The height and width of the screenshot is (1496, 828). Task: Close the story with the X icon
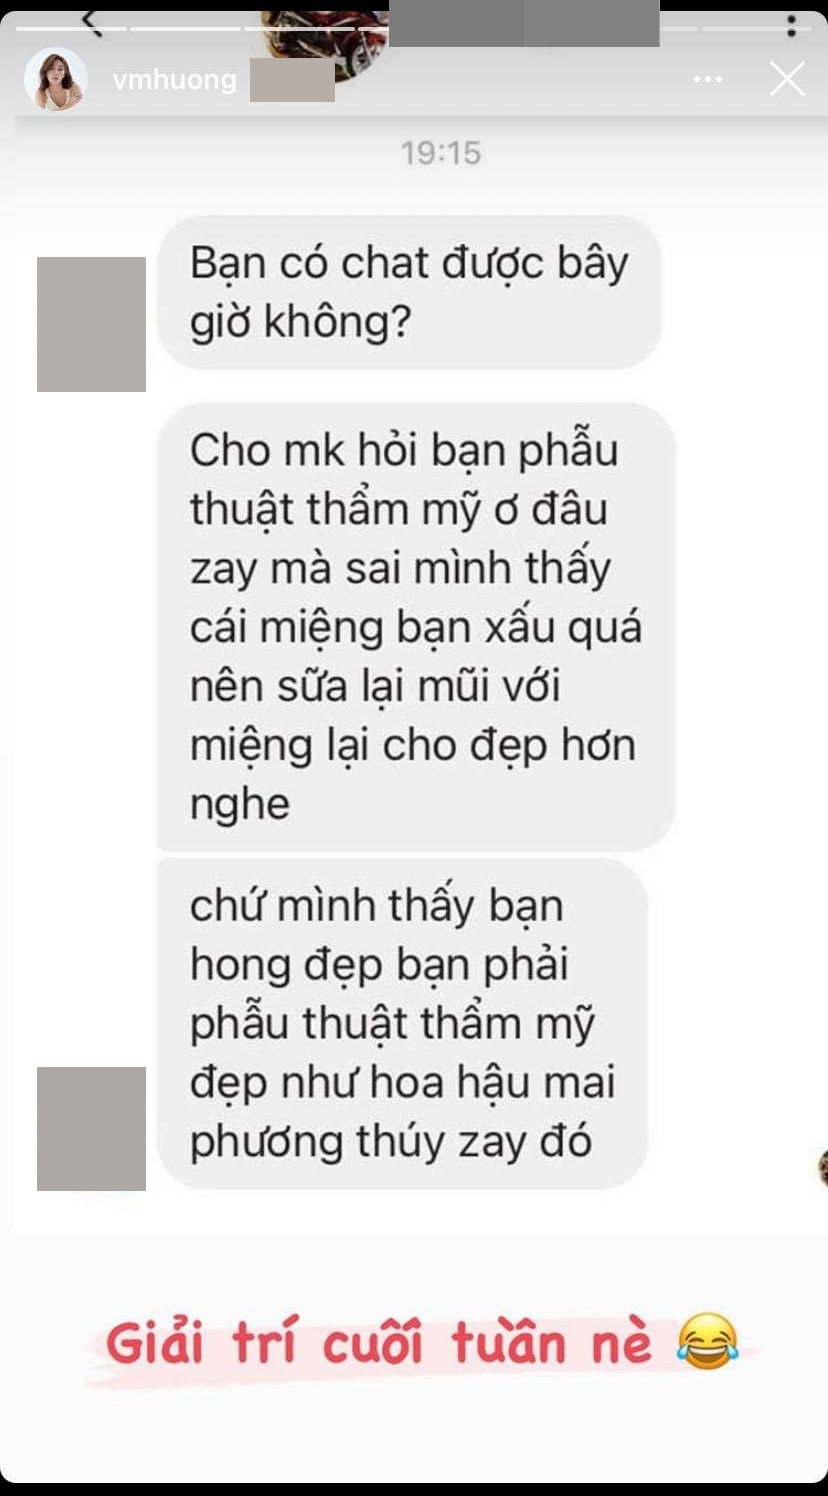coord(787,79)
